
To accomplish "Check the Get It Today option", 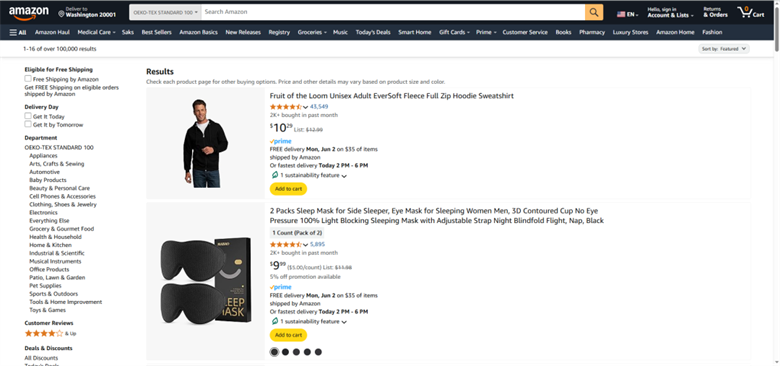I will point(28,116).
